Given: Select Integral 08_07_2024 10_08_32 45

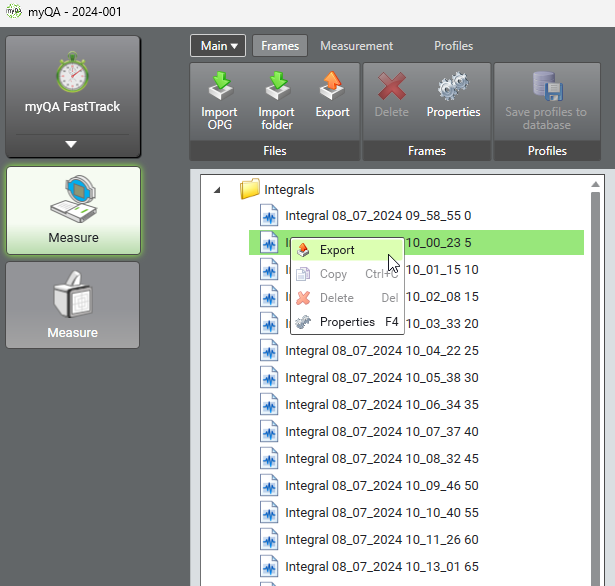Looking at the screenshot, I should point(382,459).
